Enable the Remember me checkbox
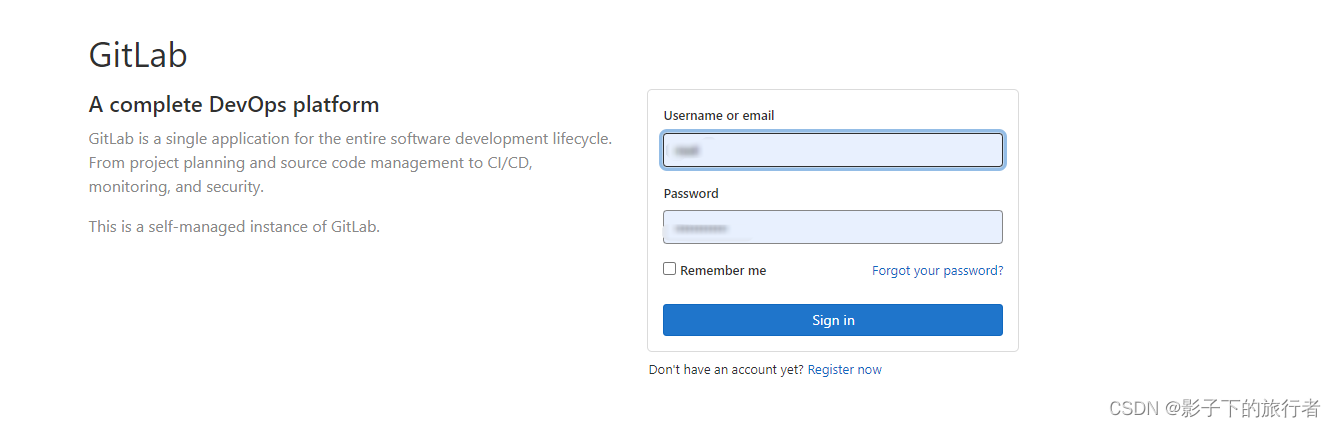Image resolution: width=1336 pixels, height=427 pixels. [670, 269]
